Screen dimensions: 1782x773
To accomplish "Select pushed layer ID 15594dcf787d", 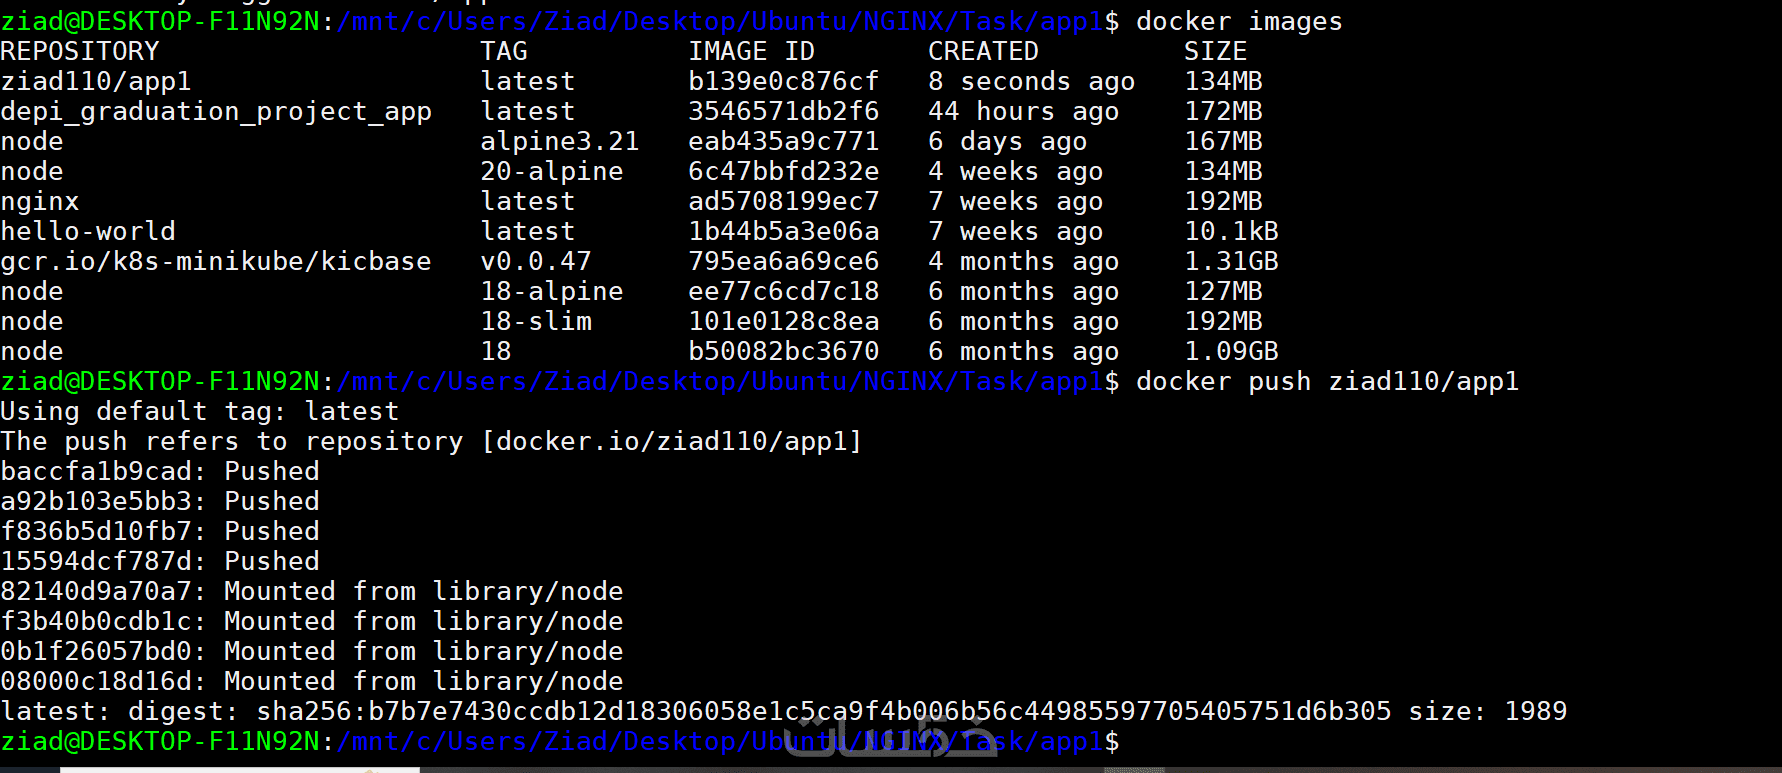I will click(x=96, y=561).
